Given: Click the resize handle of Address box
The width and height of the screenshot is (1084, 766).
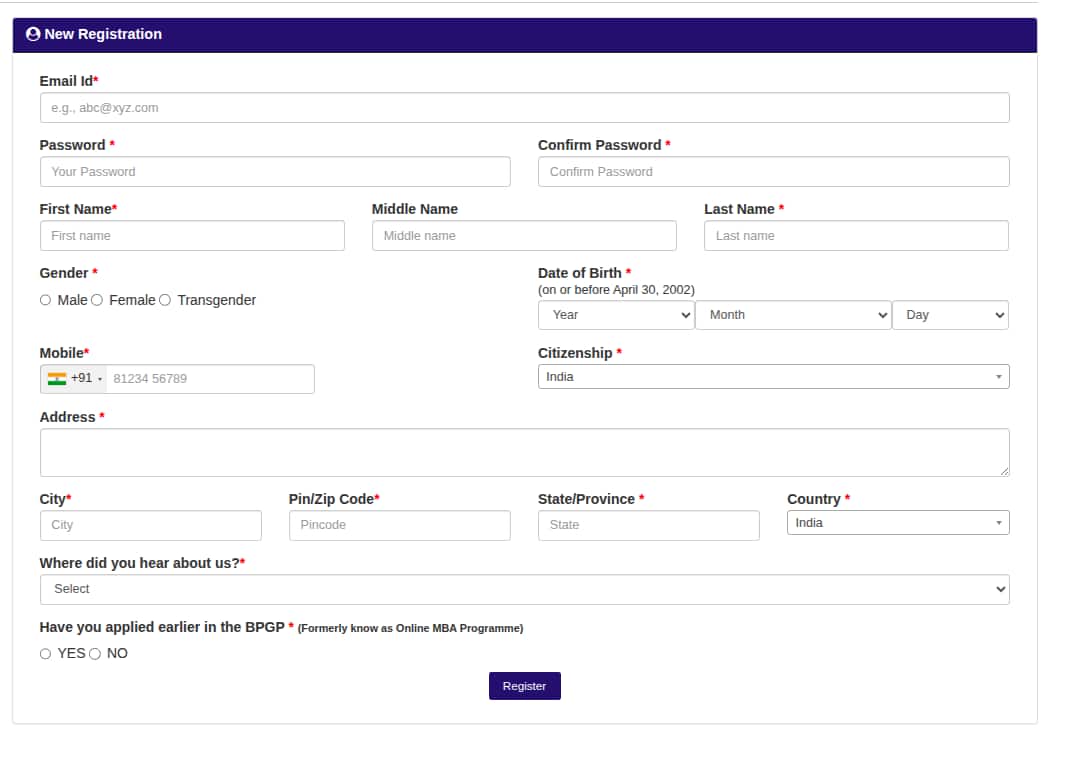Looking at the screenshot, I should [x=1003, y=470].
